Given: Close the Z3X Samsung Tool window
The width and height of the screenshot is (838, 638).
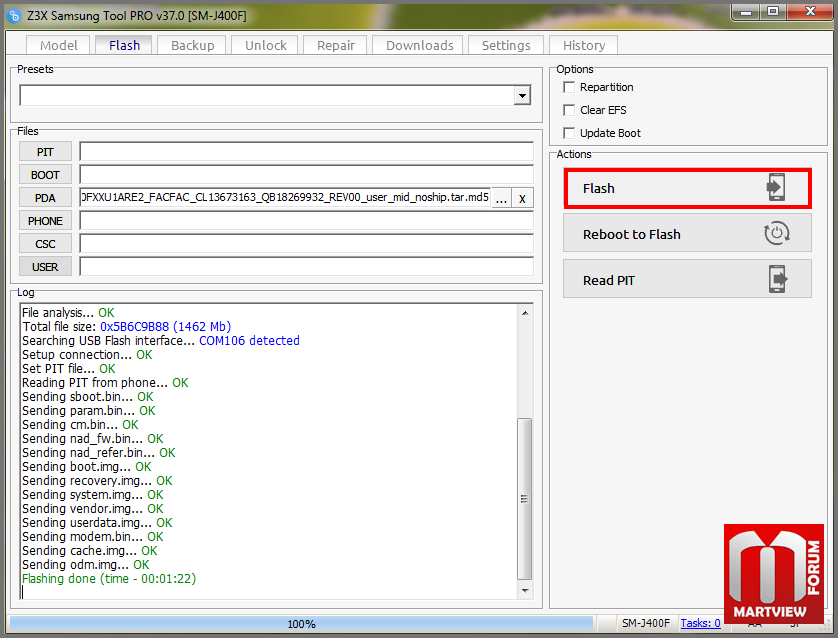Looking at the screenshot, I should (x=810, y=12).
